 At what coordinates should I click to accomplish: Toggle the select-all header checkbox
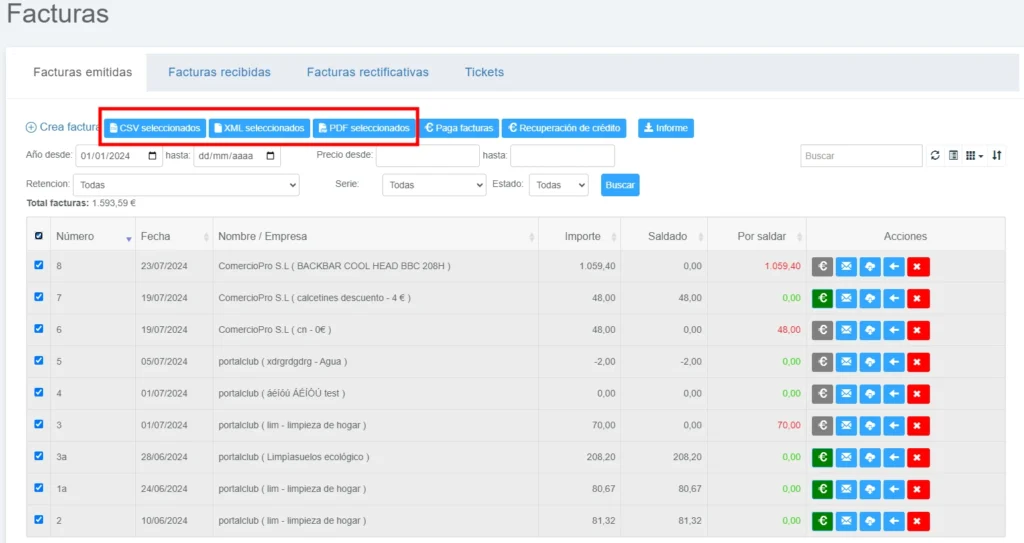click(39, 235)
